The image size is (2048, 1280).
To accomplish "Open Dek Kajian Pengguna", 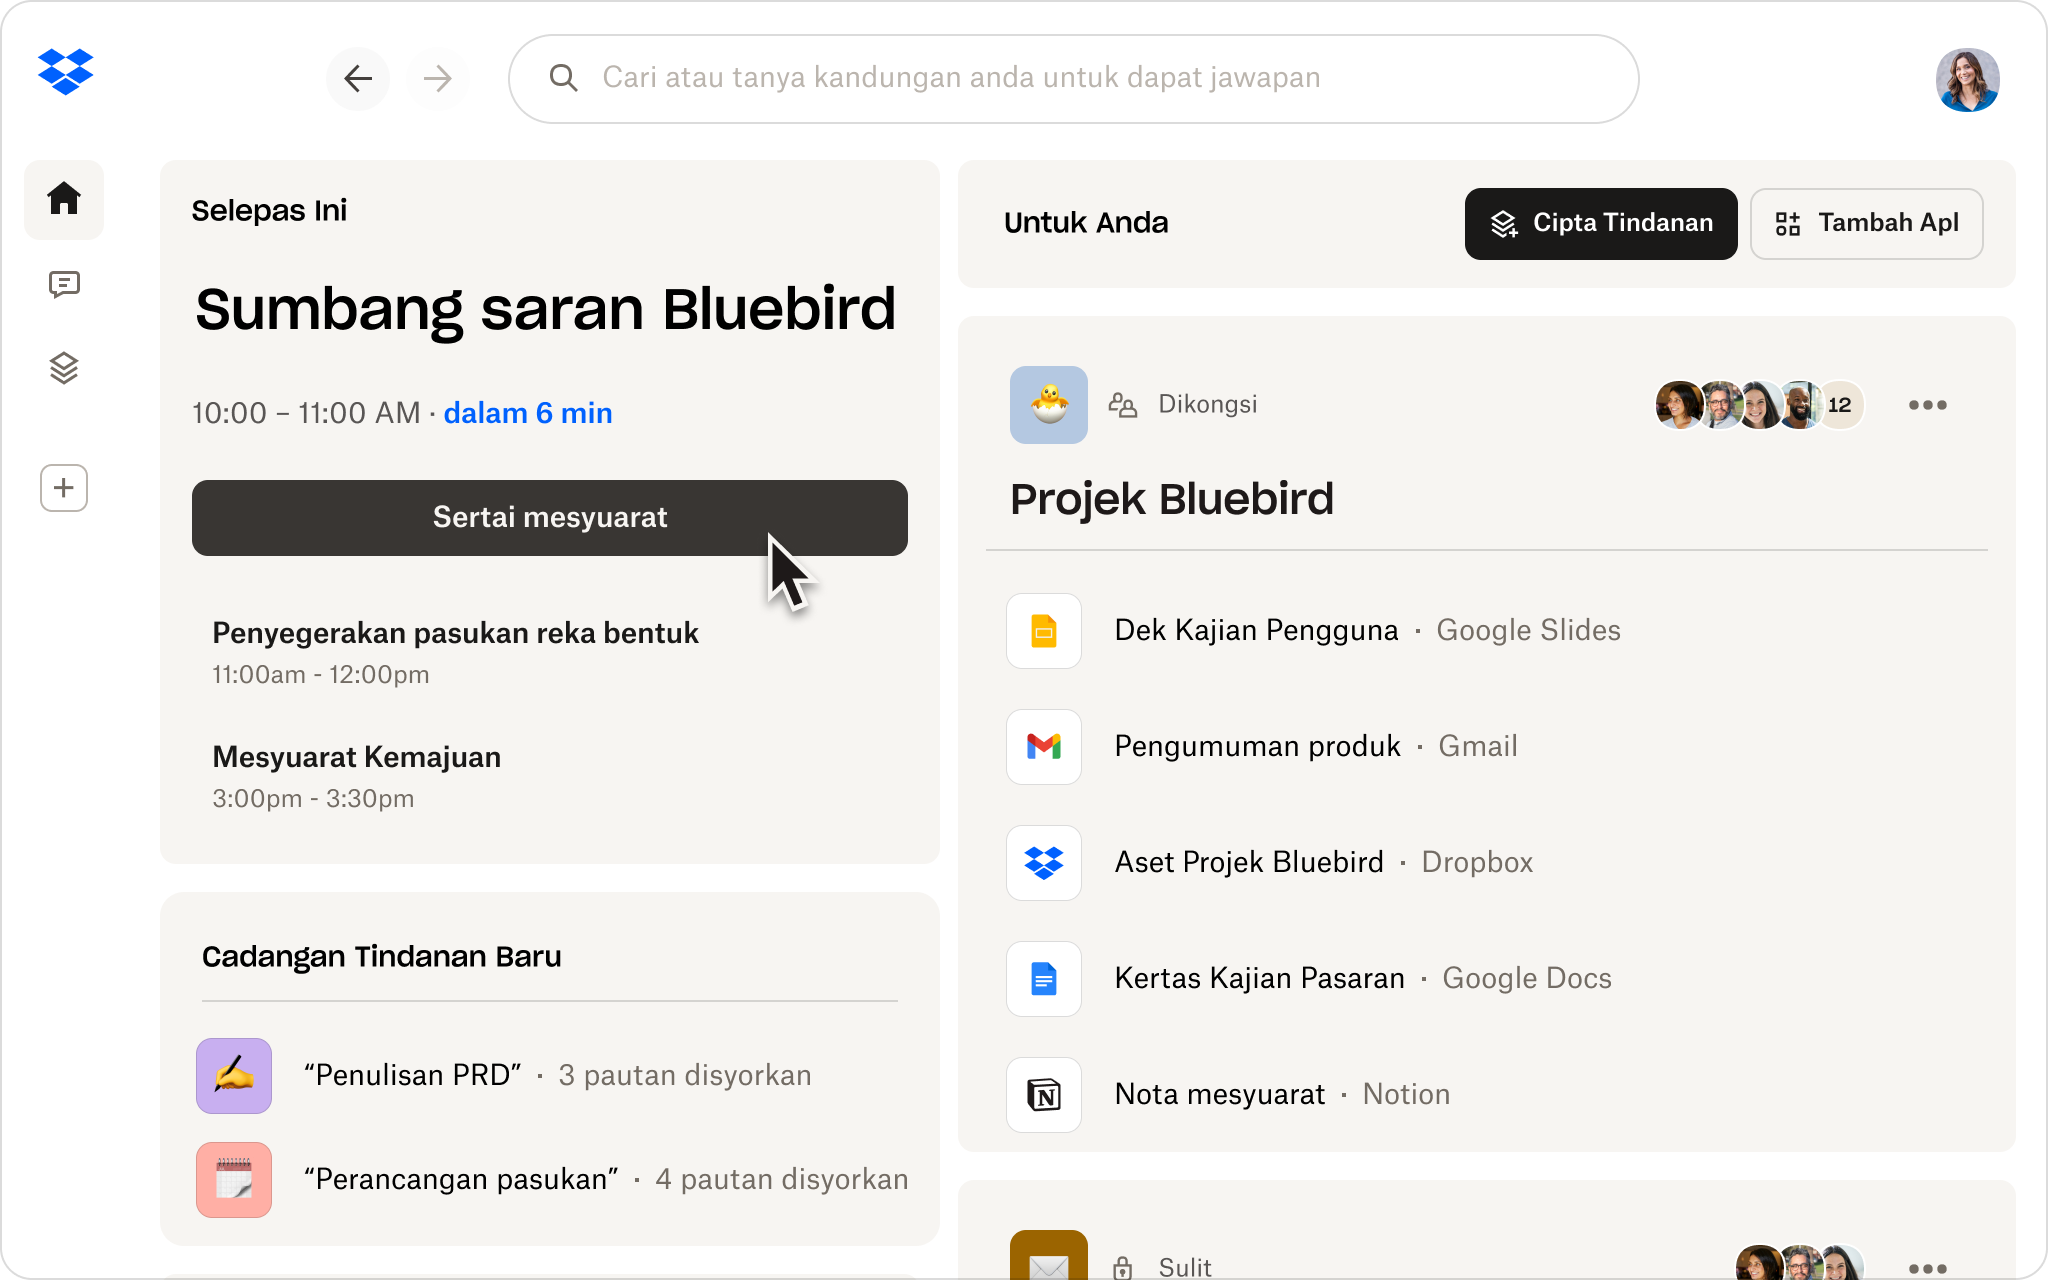I will (1256, 631).
